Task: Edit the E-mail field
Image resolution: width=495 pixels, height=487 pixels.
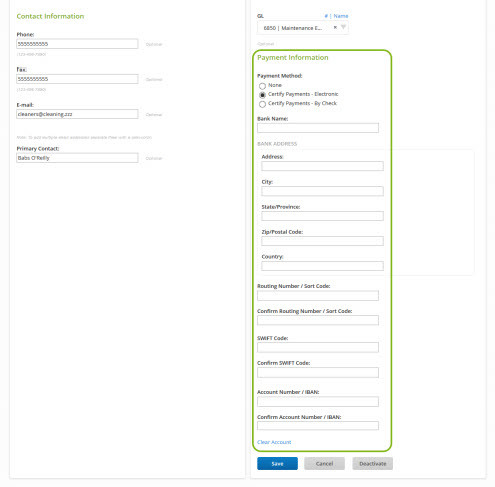Action: click(77, 114)
